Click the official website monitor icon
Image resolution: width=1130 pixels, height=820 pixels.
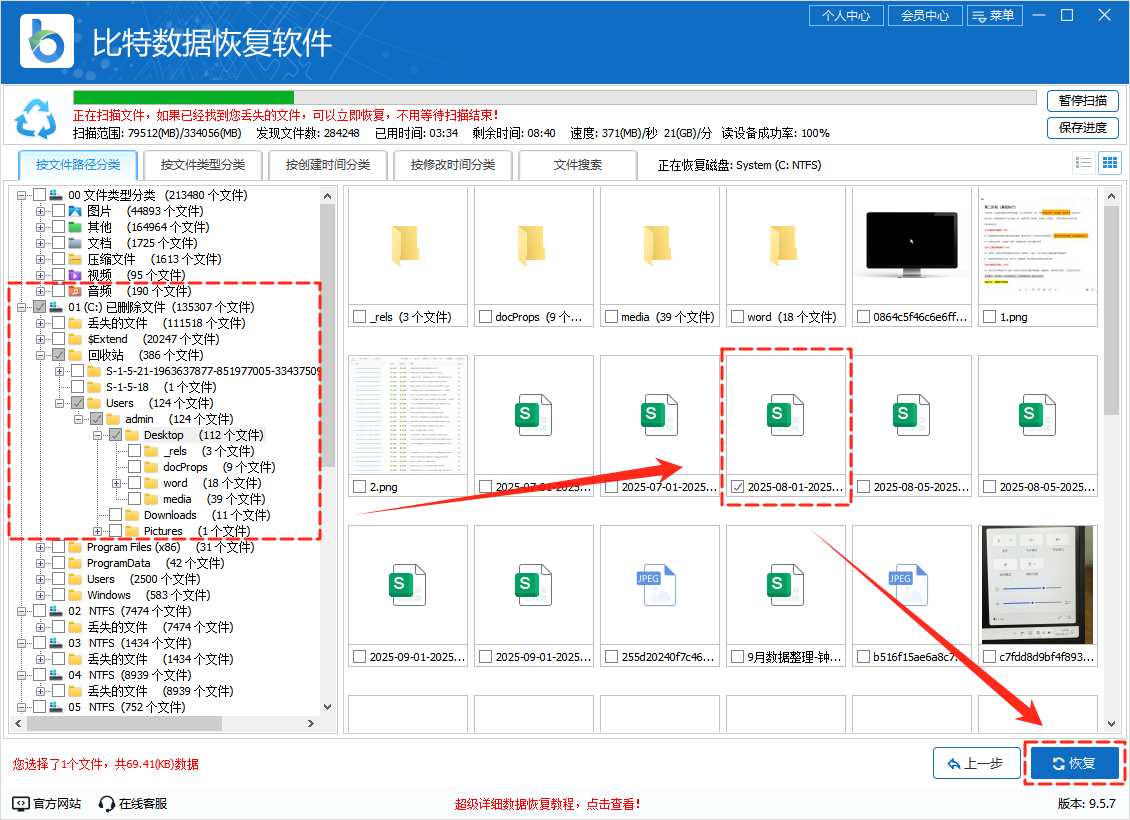(x=20, y=803)
